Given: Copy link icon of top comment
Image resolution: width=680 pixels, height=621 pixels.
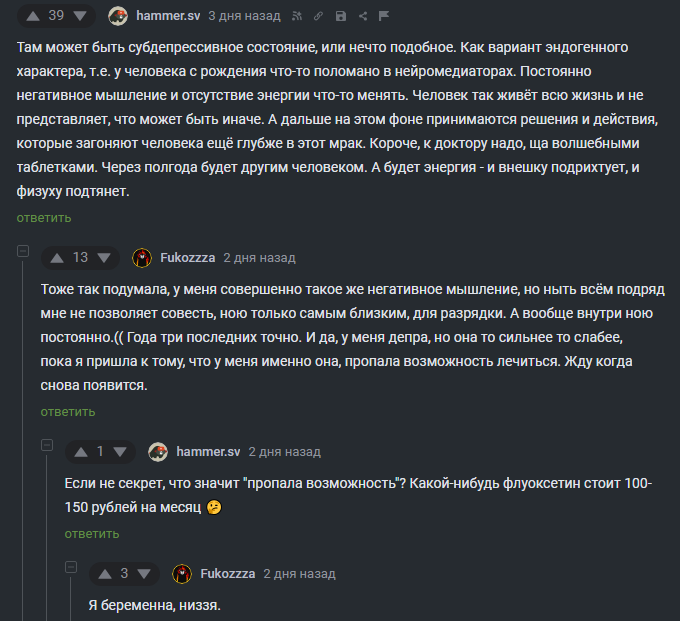Looking at the screenshot, I should [319, 17].
